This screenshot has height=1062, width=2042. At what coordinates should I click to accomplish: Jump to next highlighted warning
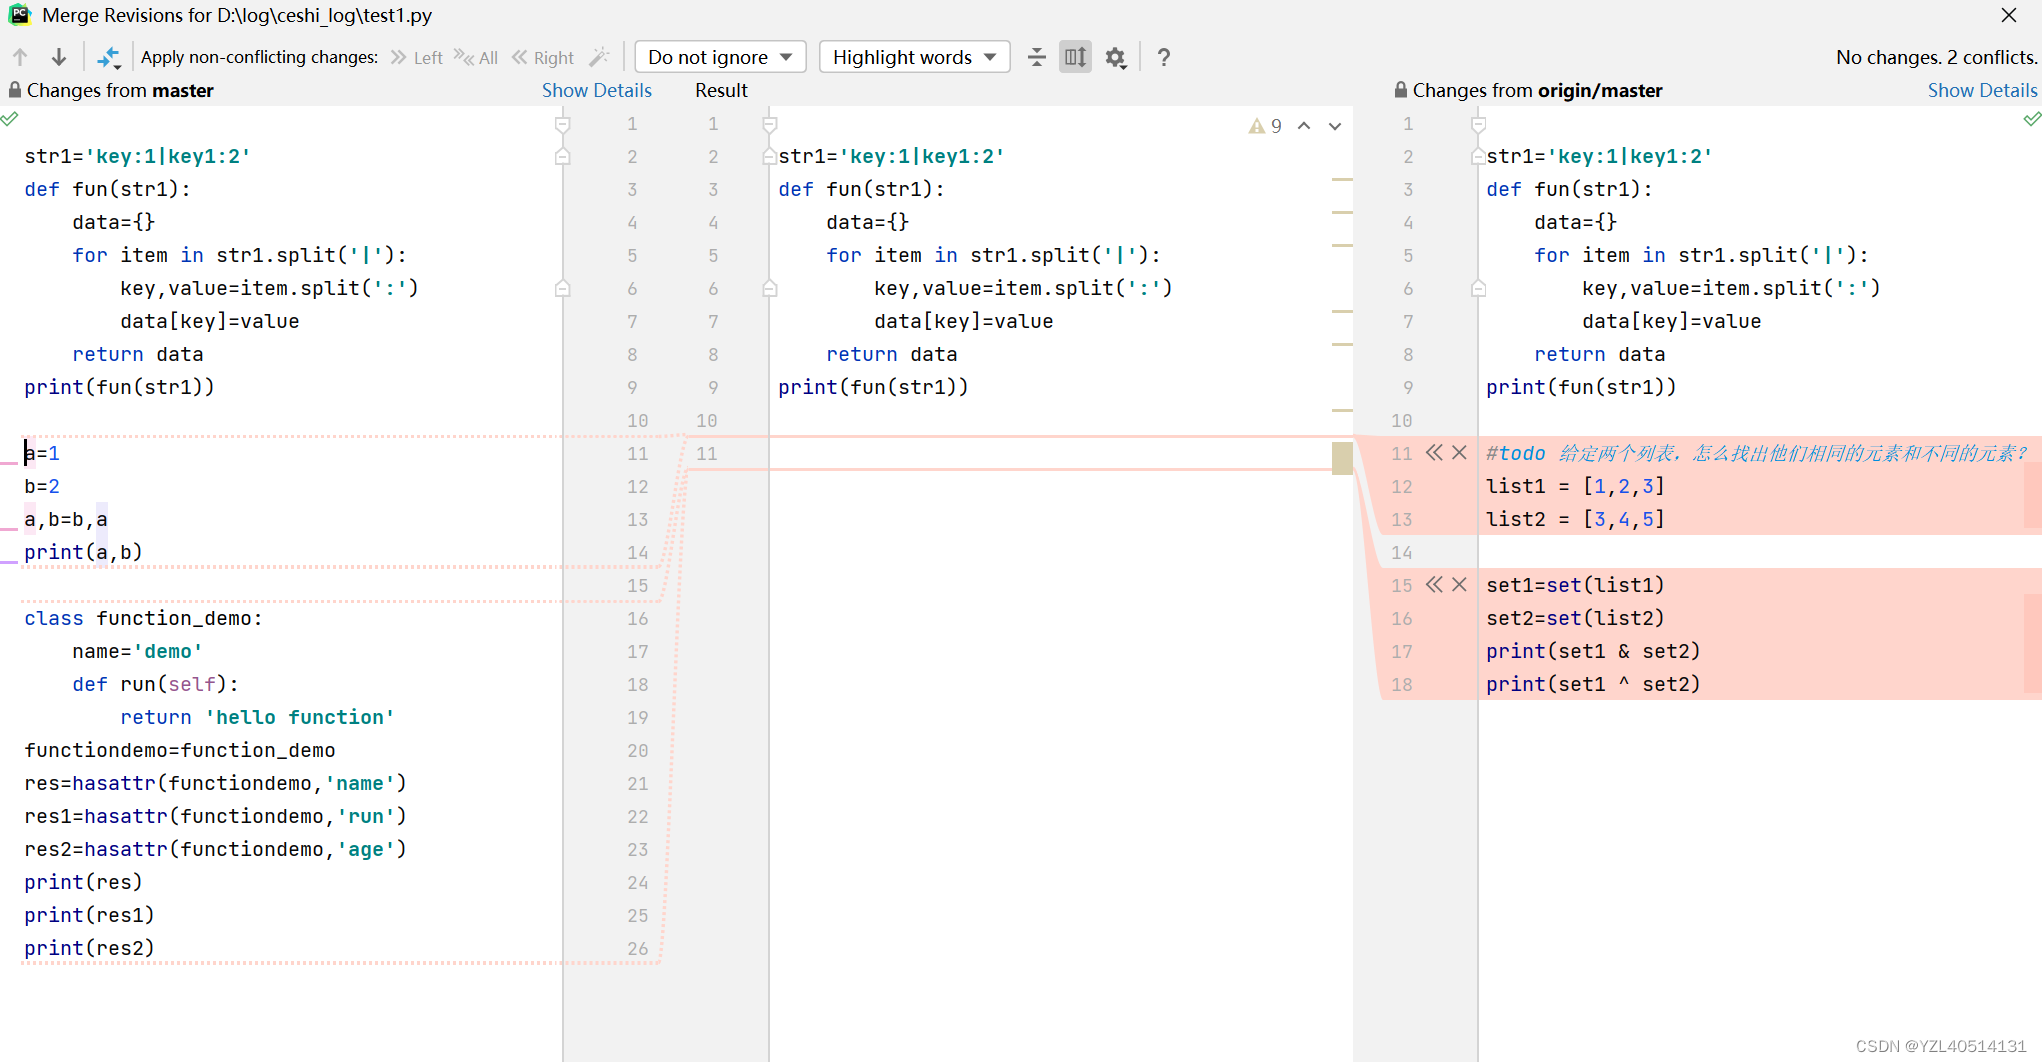(1335, 126)
